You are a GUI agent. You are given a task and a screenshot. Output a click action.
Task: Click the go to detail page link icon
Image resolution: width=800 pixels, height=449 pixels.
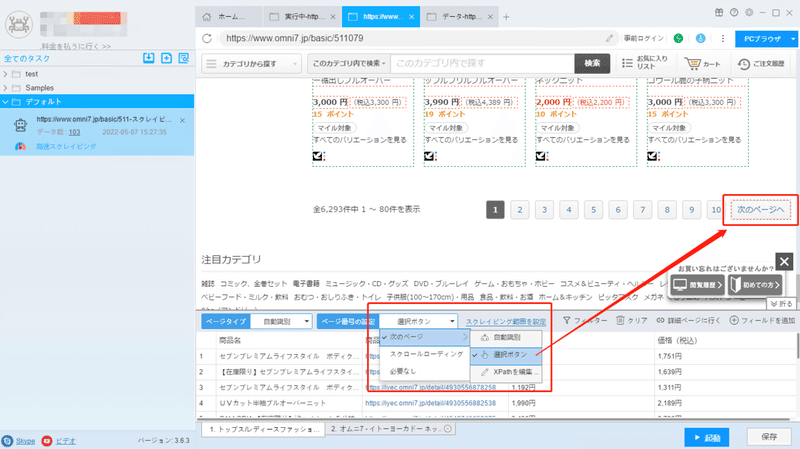click(660, 320)
